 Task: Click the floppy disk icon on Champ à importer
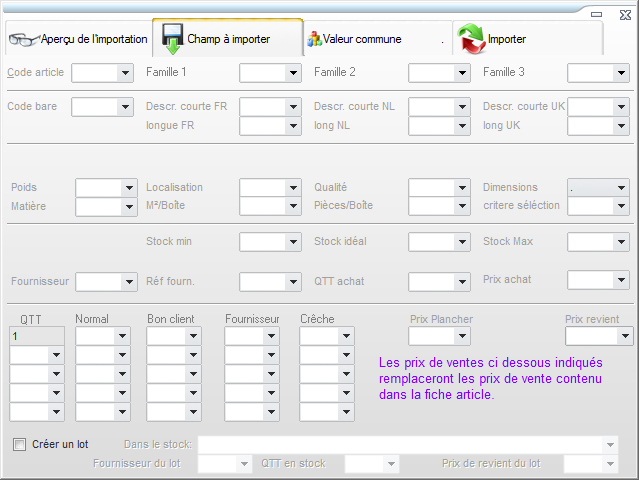click(x=171, y=38)
